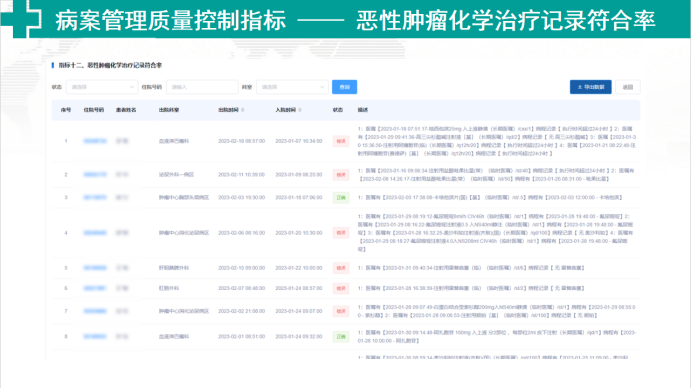The height and width of the screenshot is (388, 691).
Task: Click the blue 查询 search button
Action: [344, 87]
